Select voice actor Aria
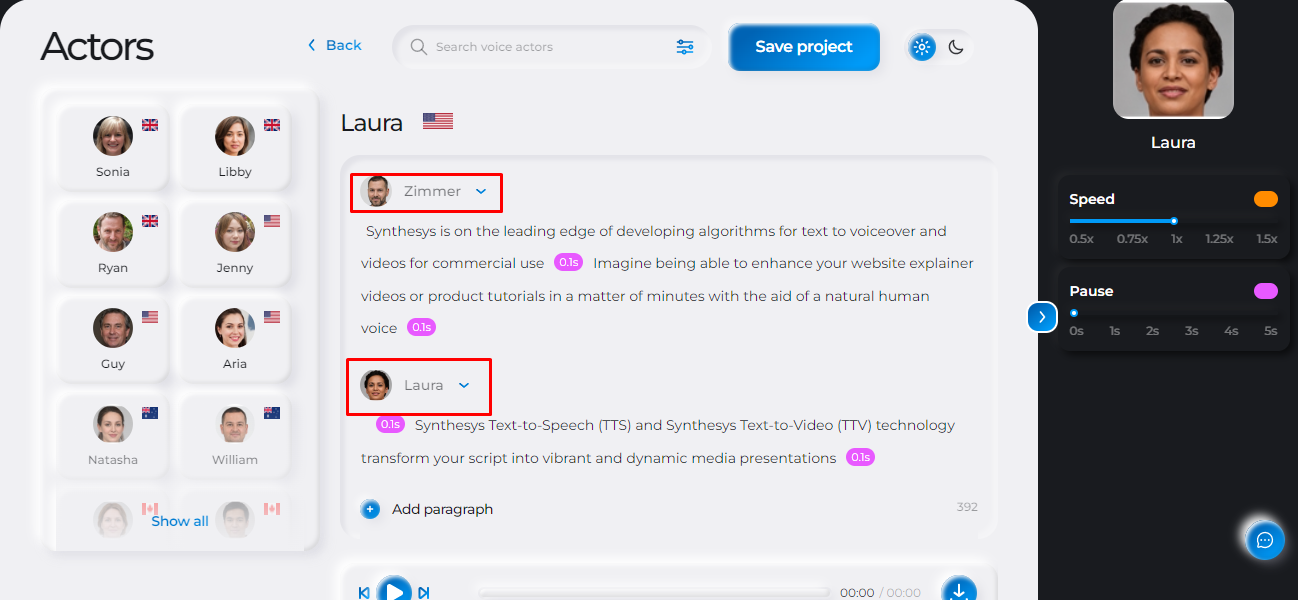Viewport: 1298px width, 600px height. [x=235, y=338]
